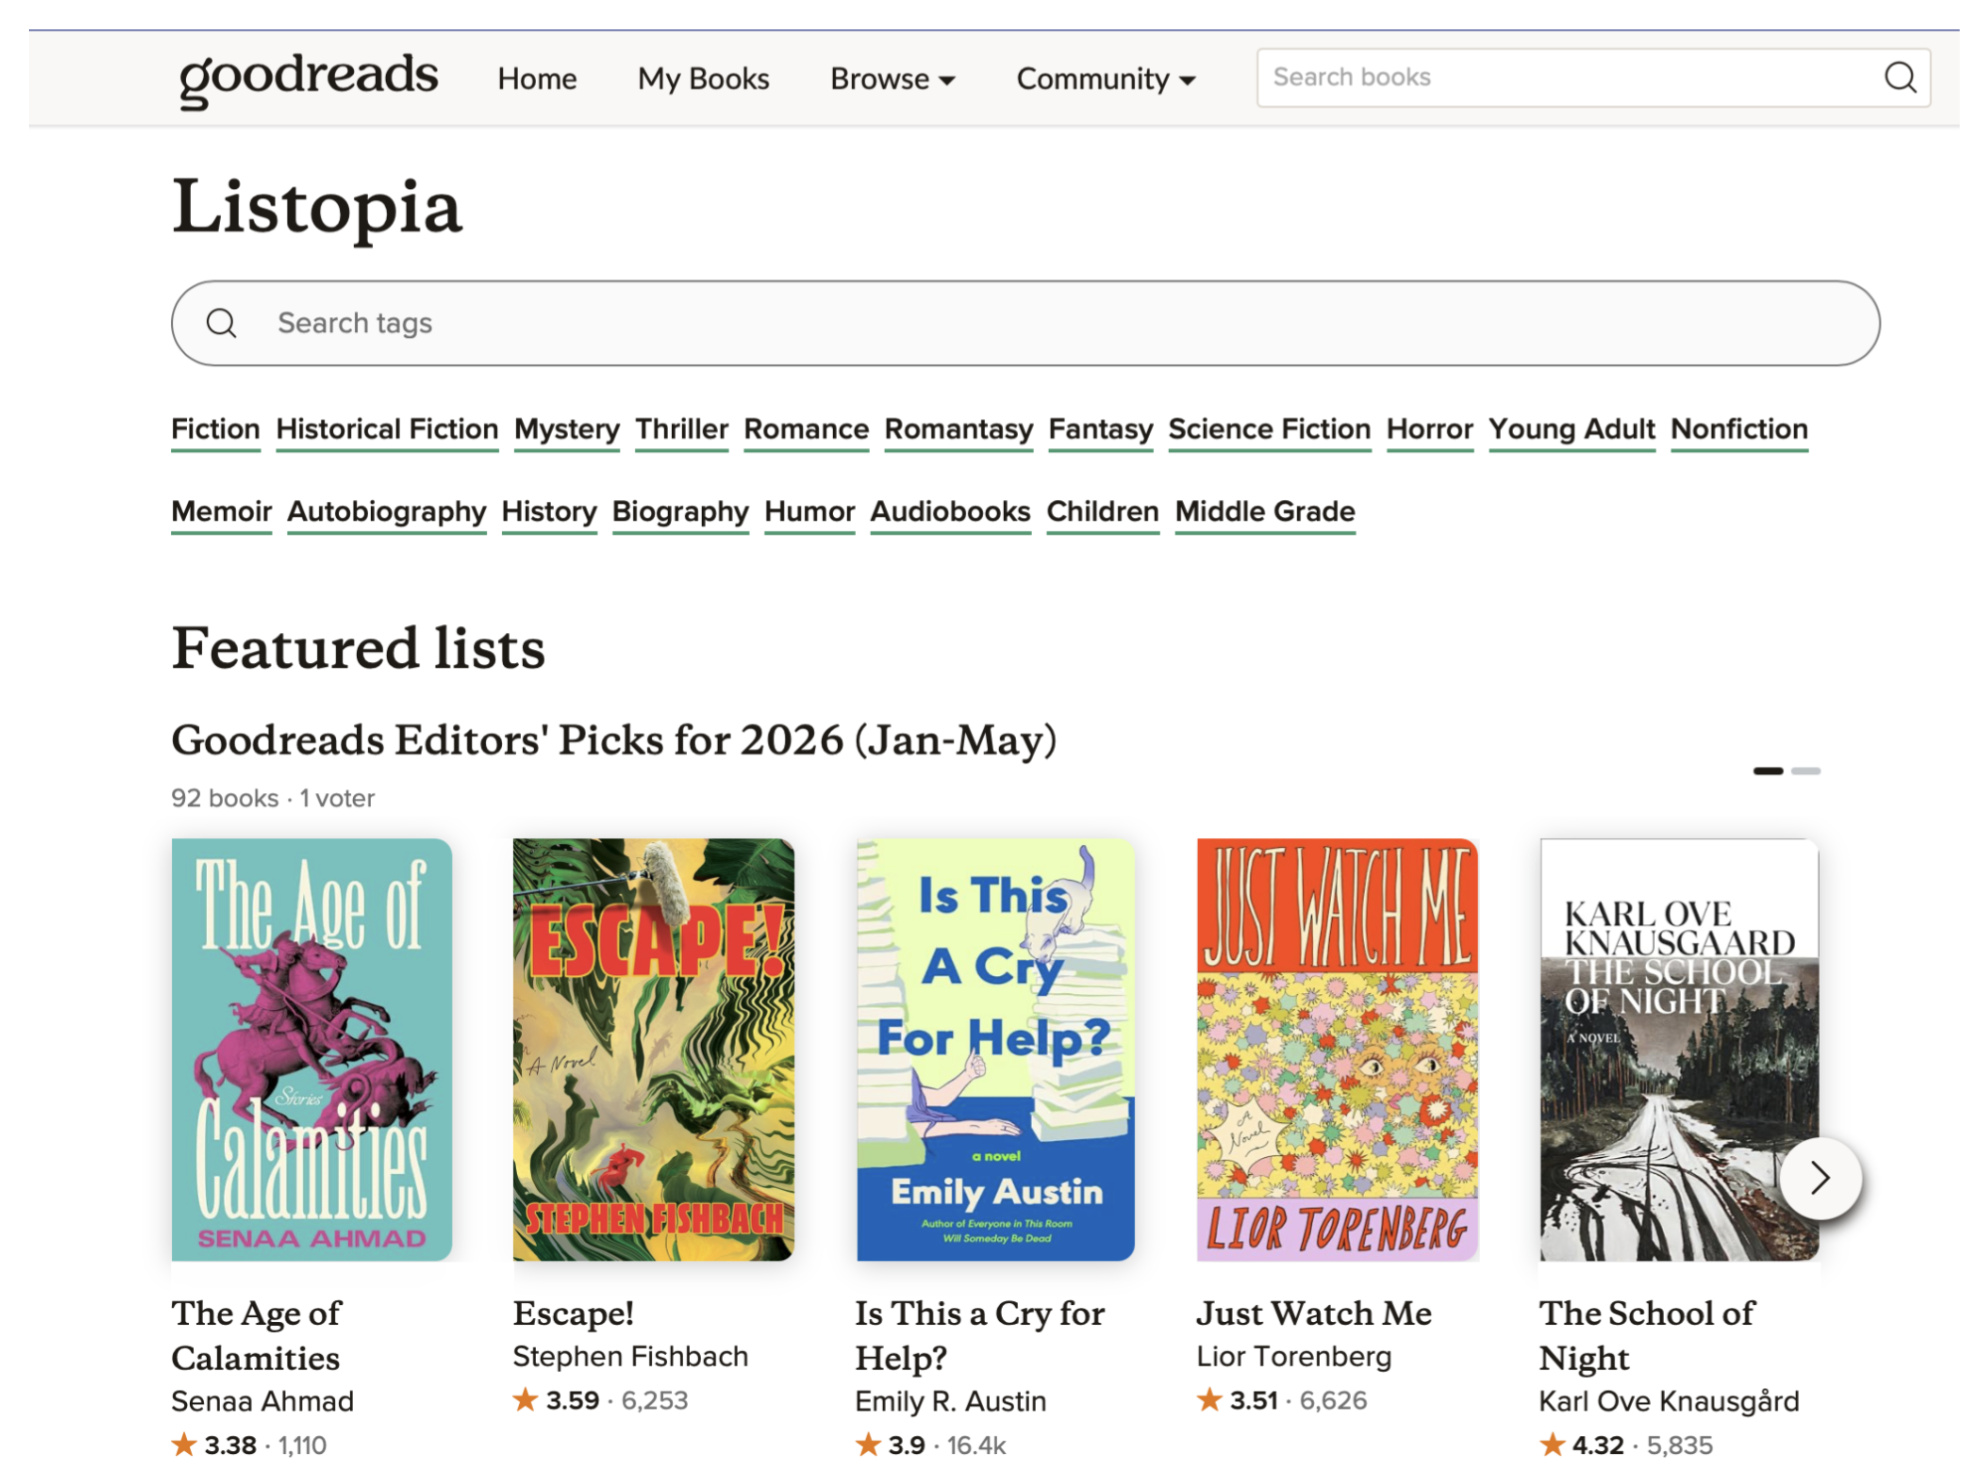Image resolution: width=1982 pixels, height=1476 pixels.
Task: Focus the Search tags field
Action: 1025,323
